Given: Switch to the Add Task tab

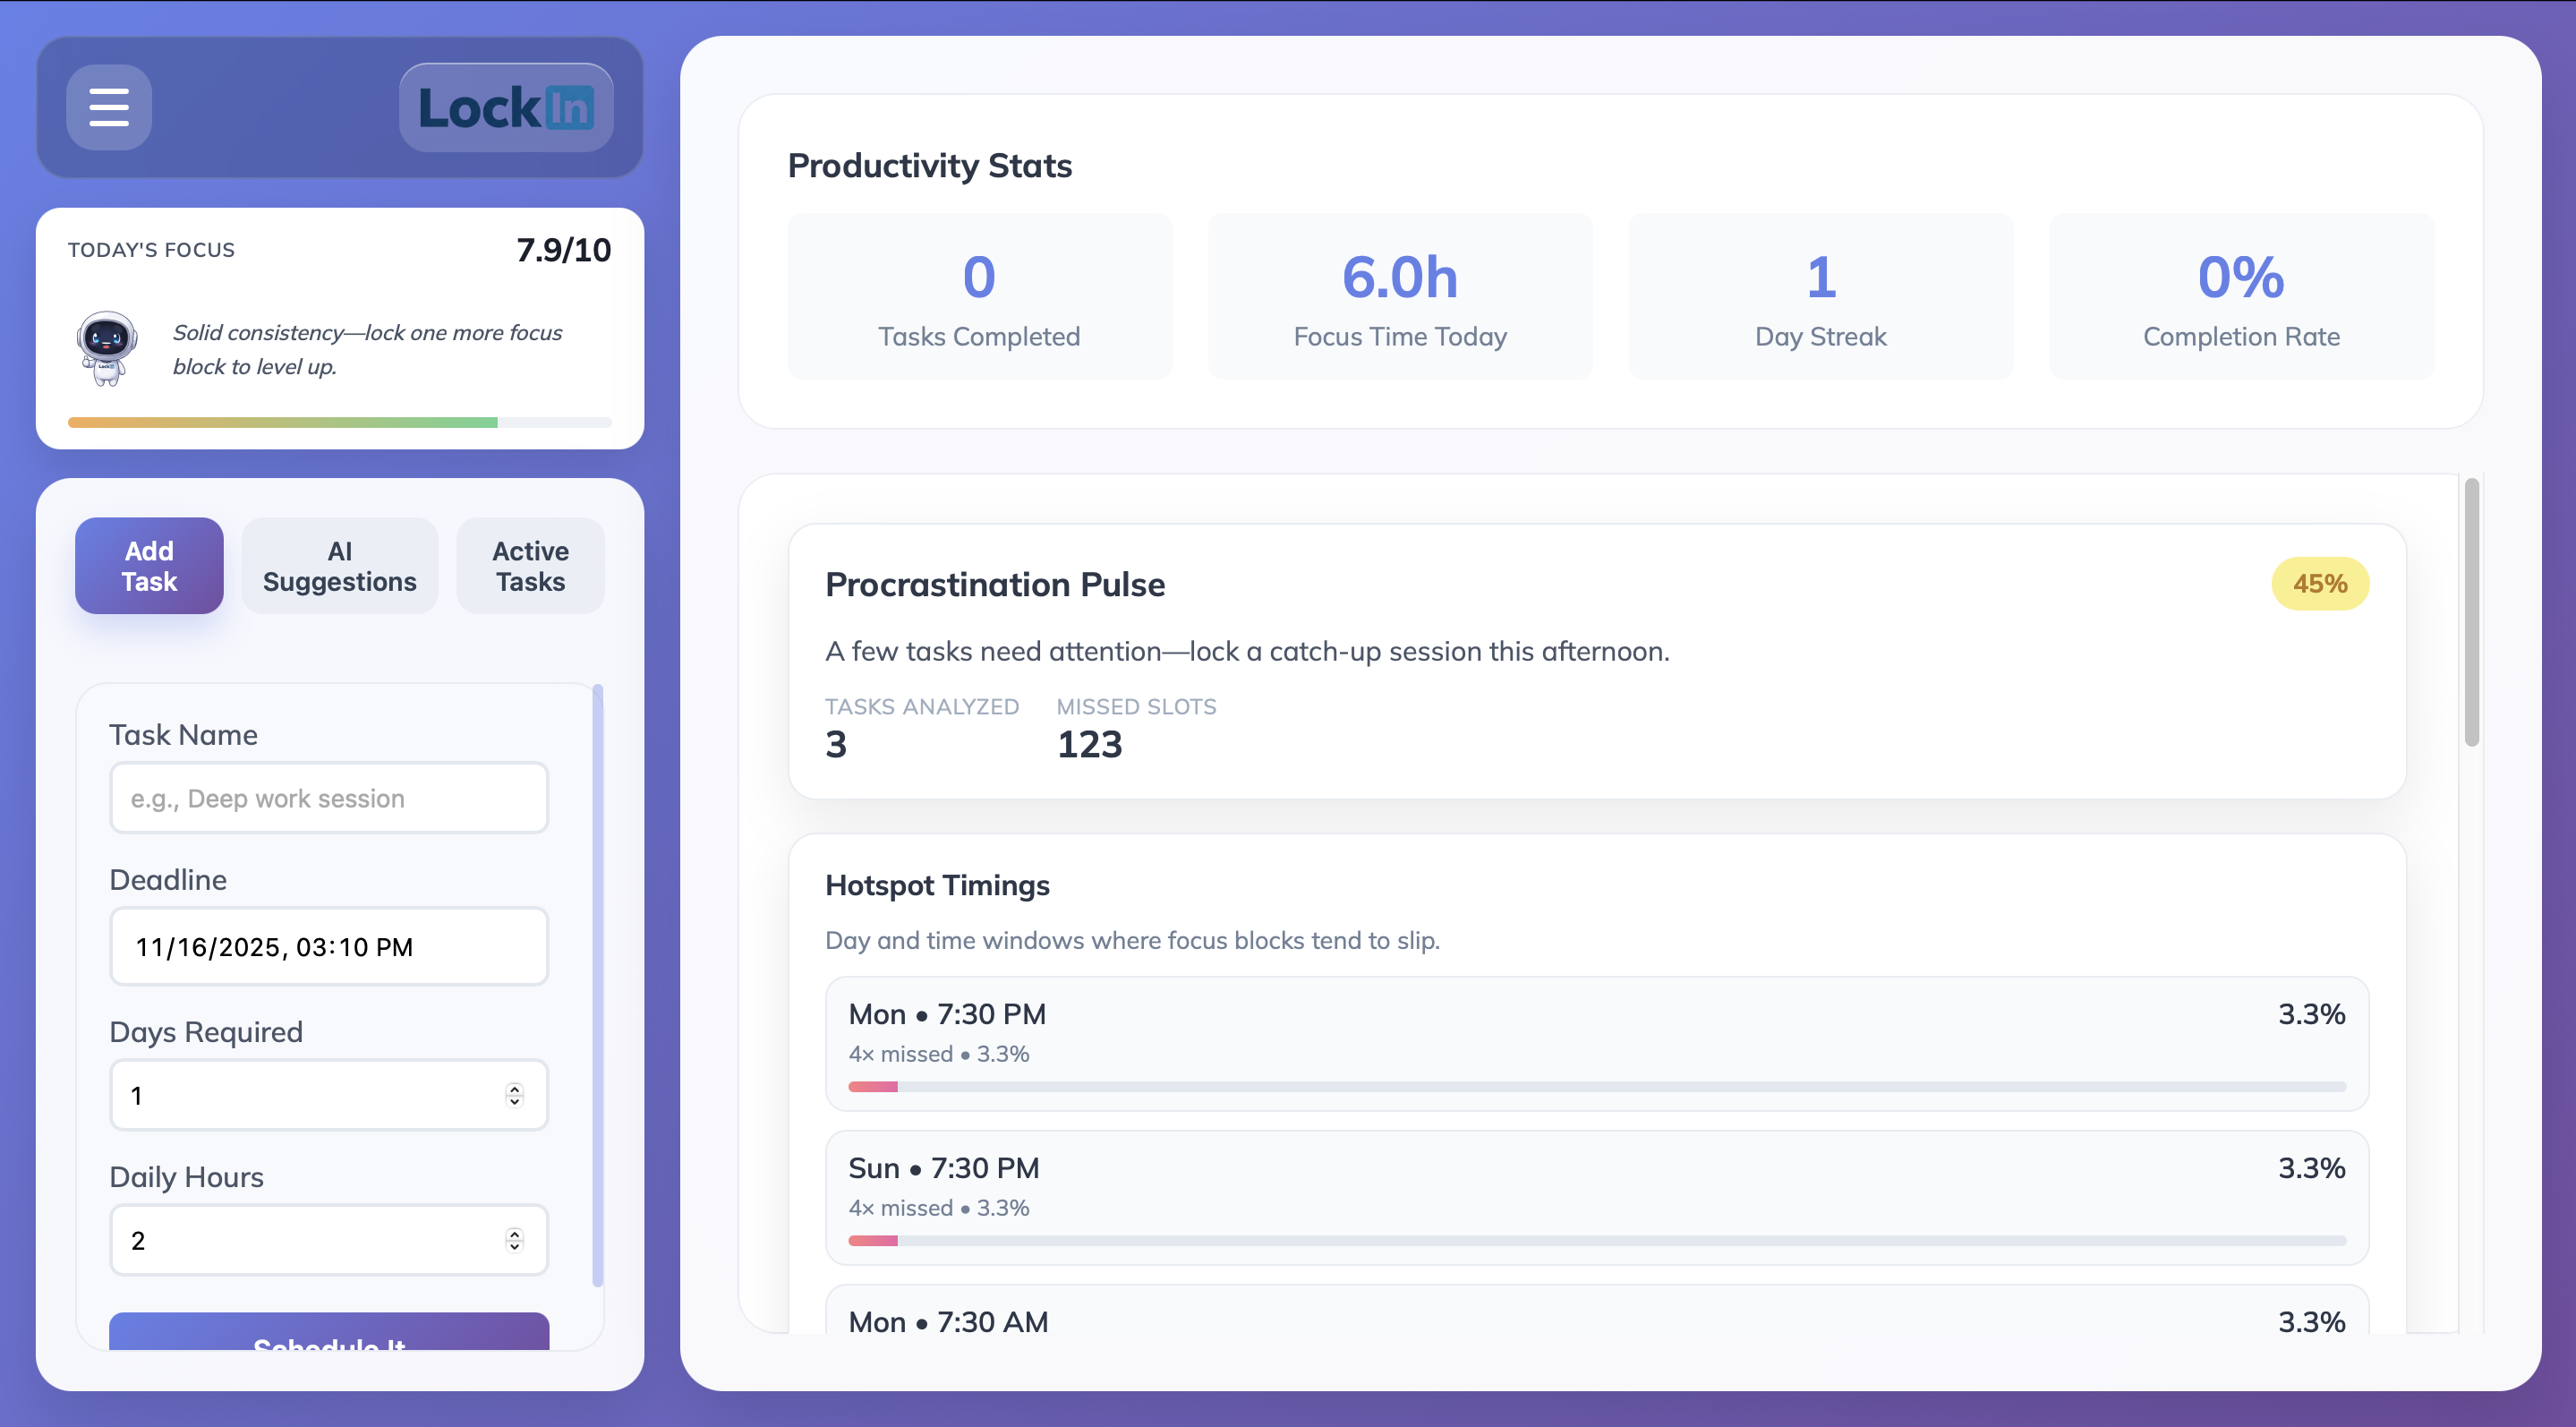Looking at the screenshot, I should [x=149, y=566].
